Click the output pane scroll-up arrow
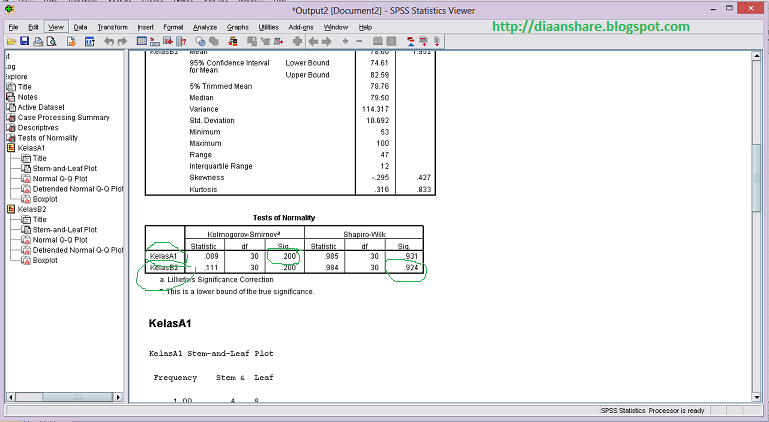 pyautogui.click(x=756, y=56)
